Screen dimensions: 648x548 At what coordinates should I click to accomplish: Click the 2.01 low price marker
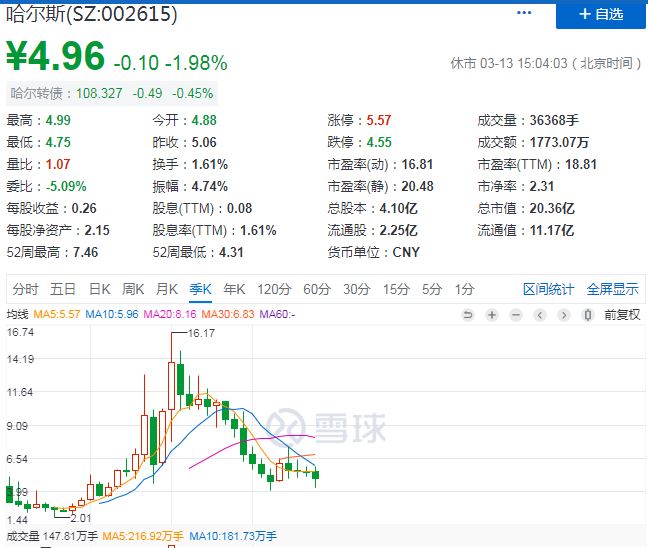click(x=81, y=518)
